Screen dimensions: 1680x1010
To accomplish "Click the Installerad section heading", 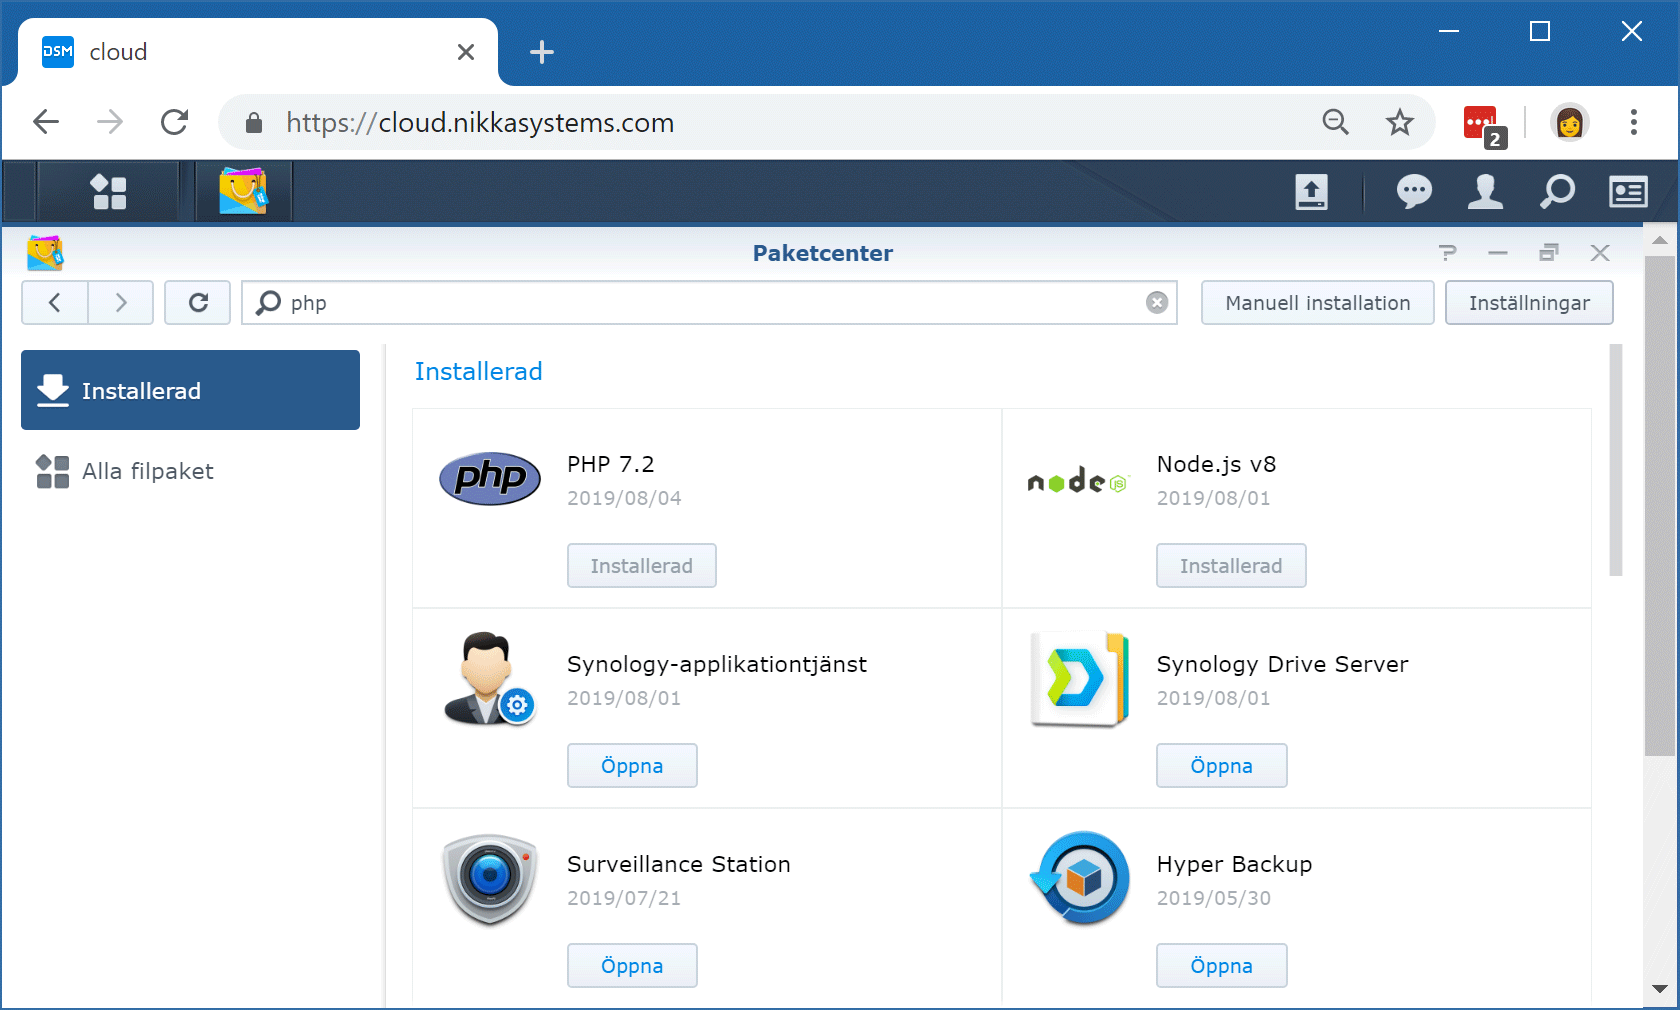I will click(478, 371).
